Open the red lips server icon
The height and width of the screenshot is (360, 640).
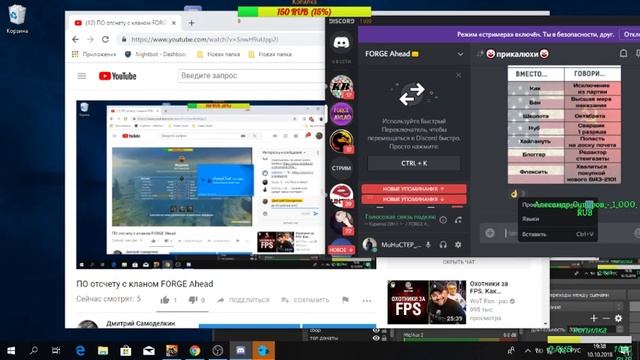pos(341,195)
